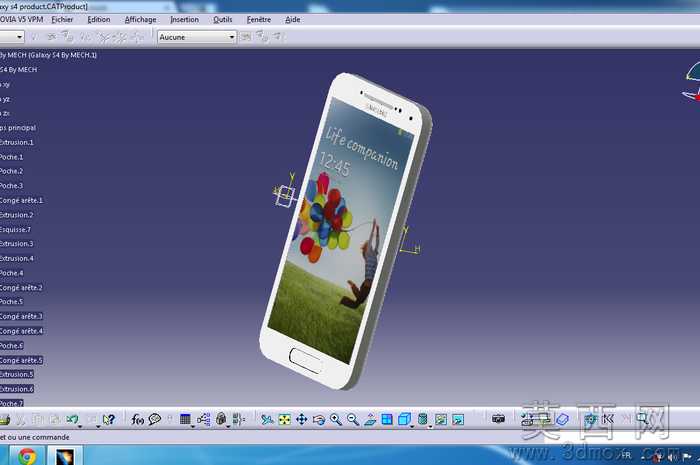Open the Fichier menu
This screenshot has width=700, height=465.
point(62,20)
